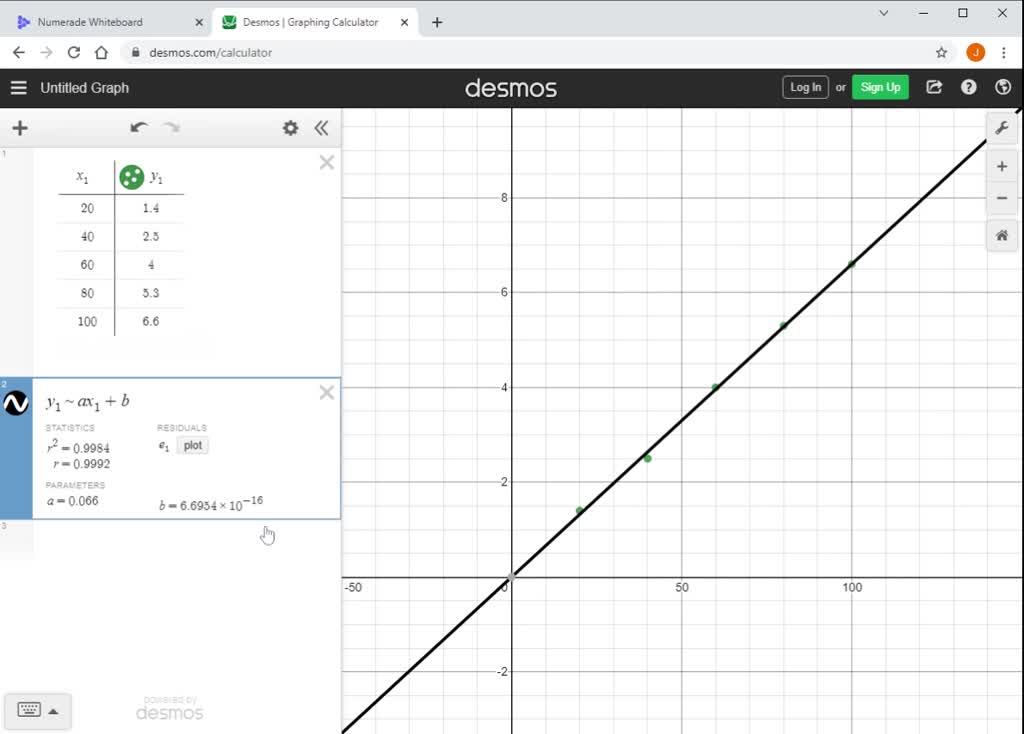Open the language globe menu
Image resolution: width=1024 pixels, height=734 pixels.
tap(1002, 87)
